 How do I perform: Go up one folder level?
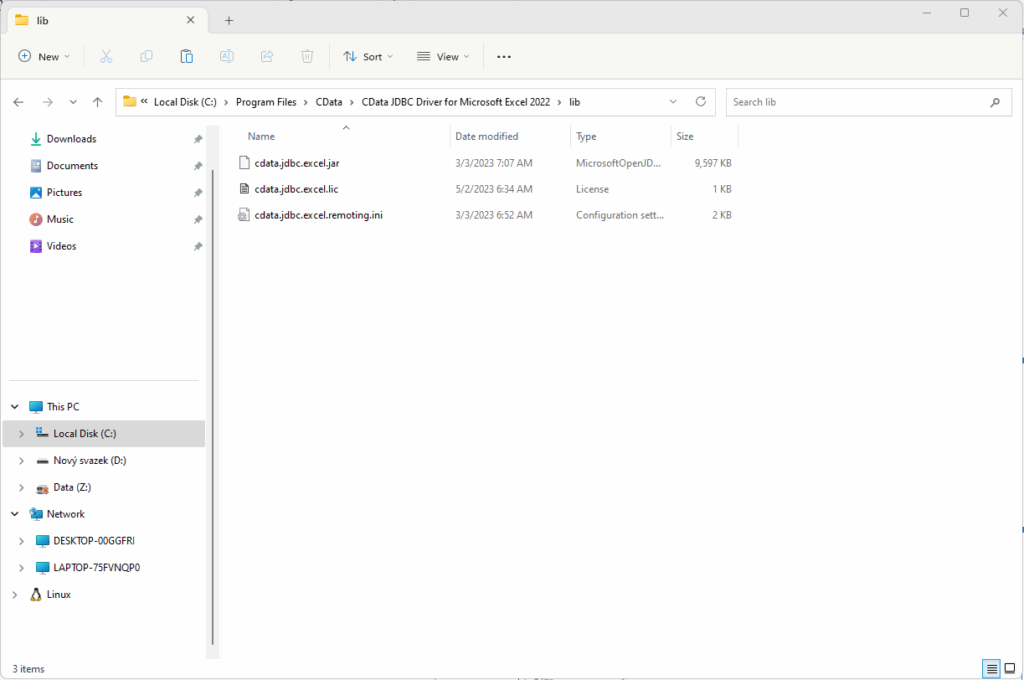point(97,102)
